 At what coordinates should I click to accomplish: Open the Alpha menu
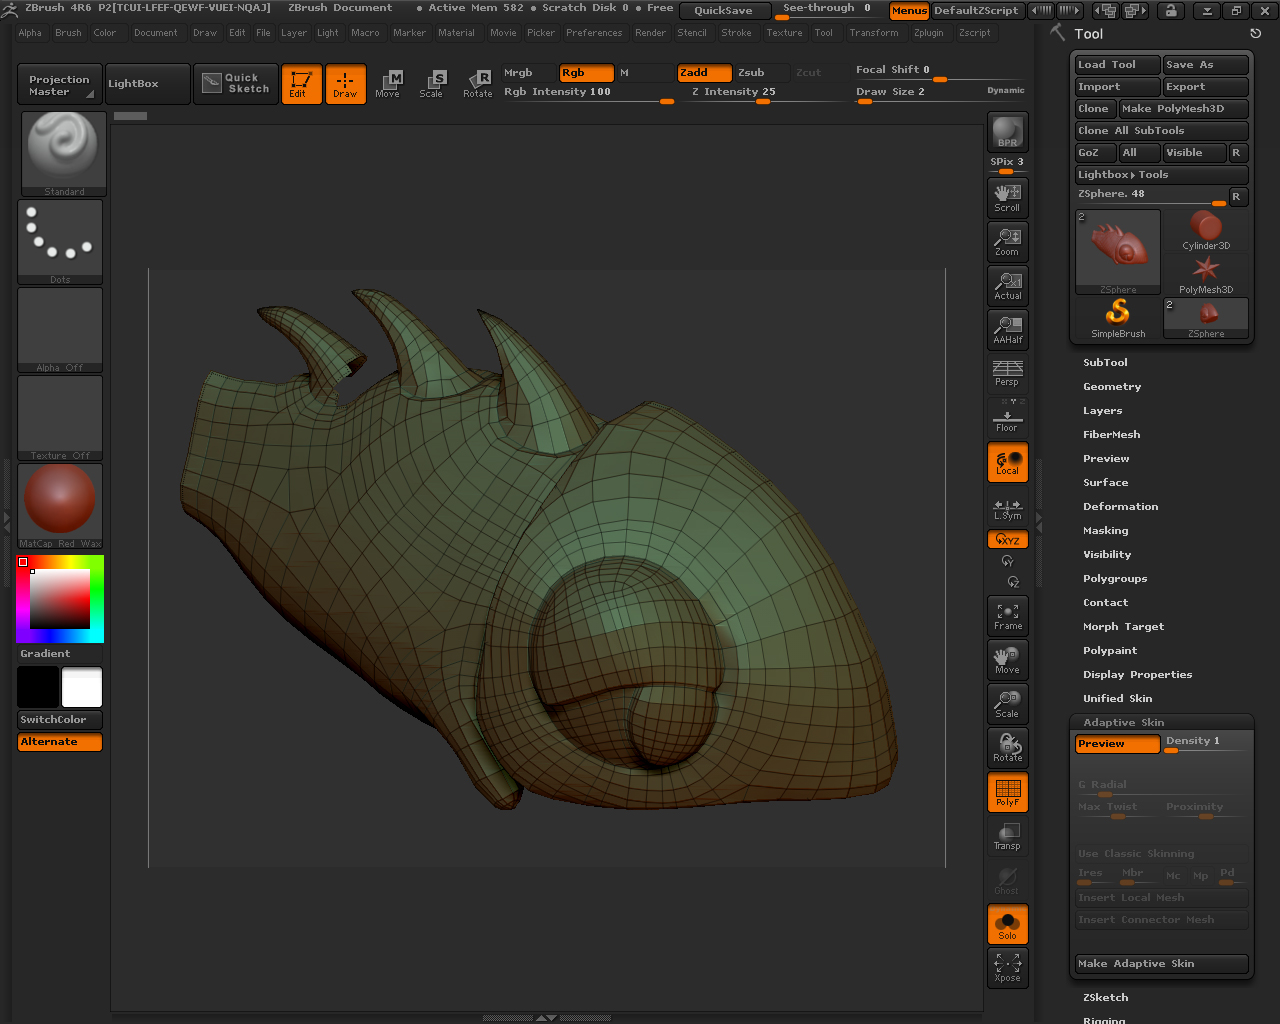tap(30, 33)
